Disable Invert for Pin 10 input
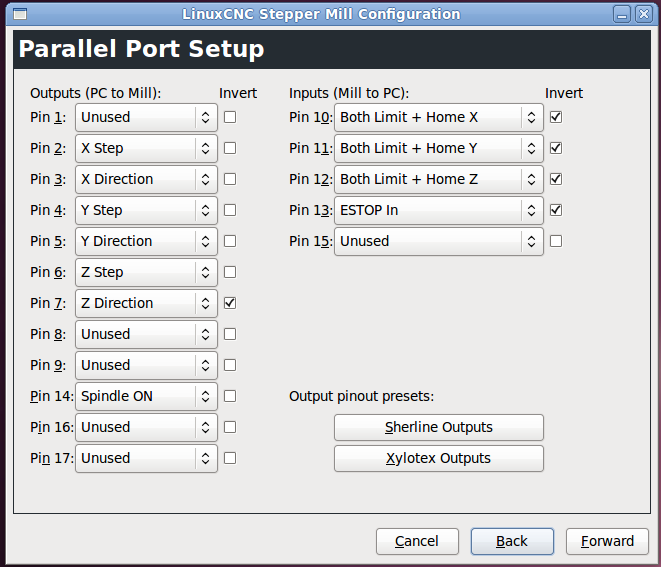 [556, 117]
